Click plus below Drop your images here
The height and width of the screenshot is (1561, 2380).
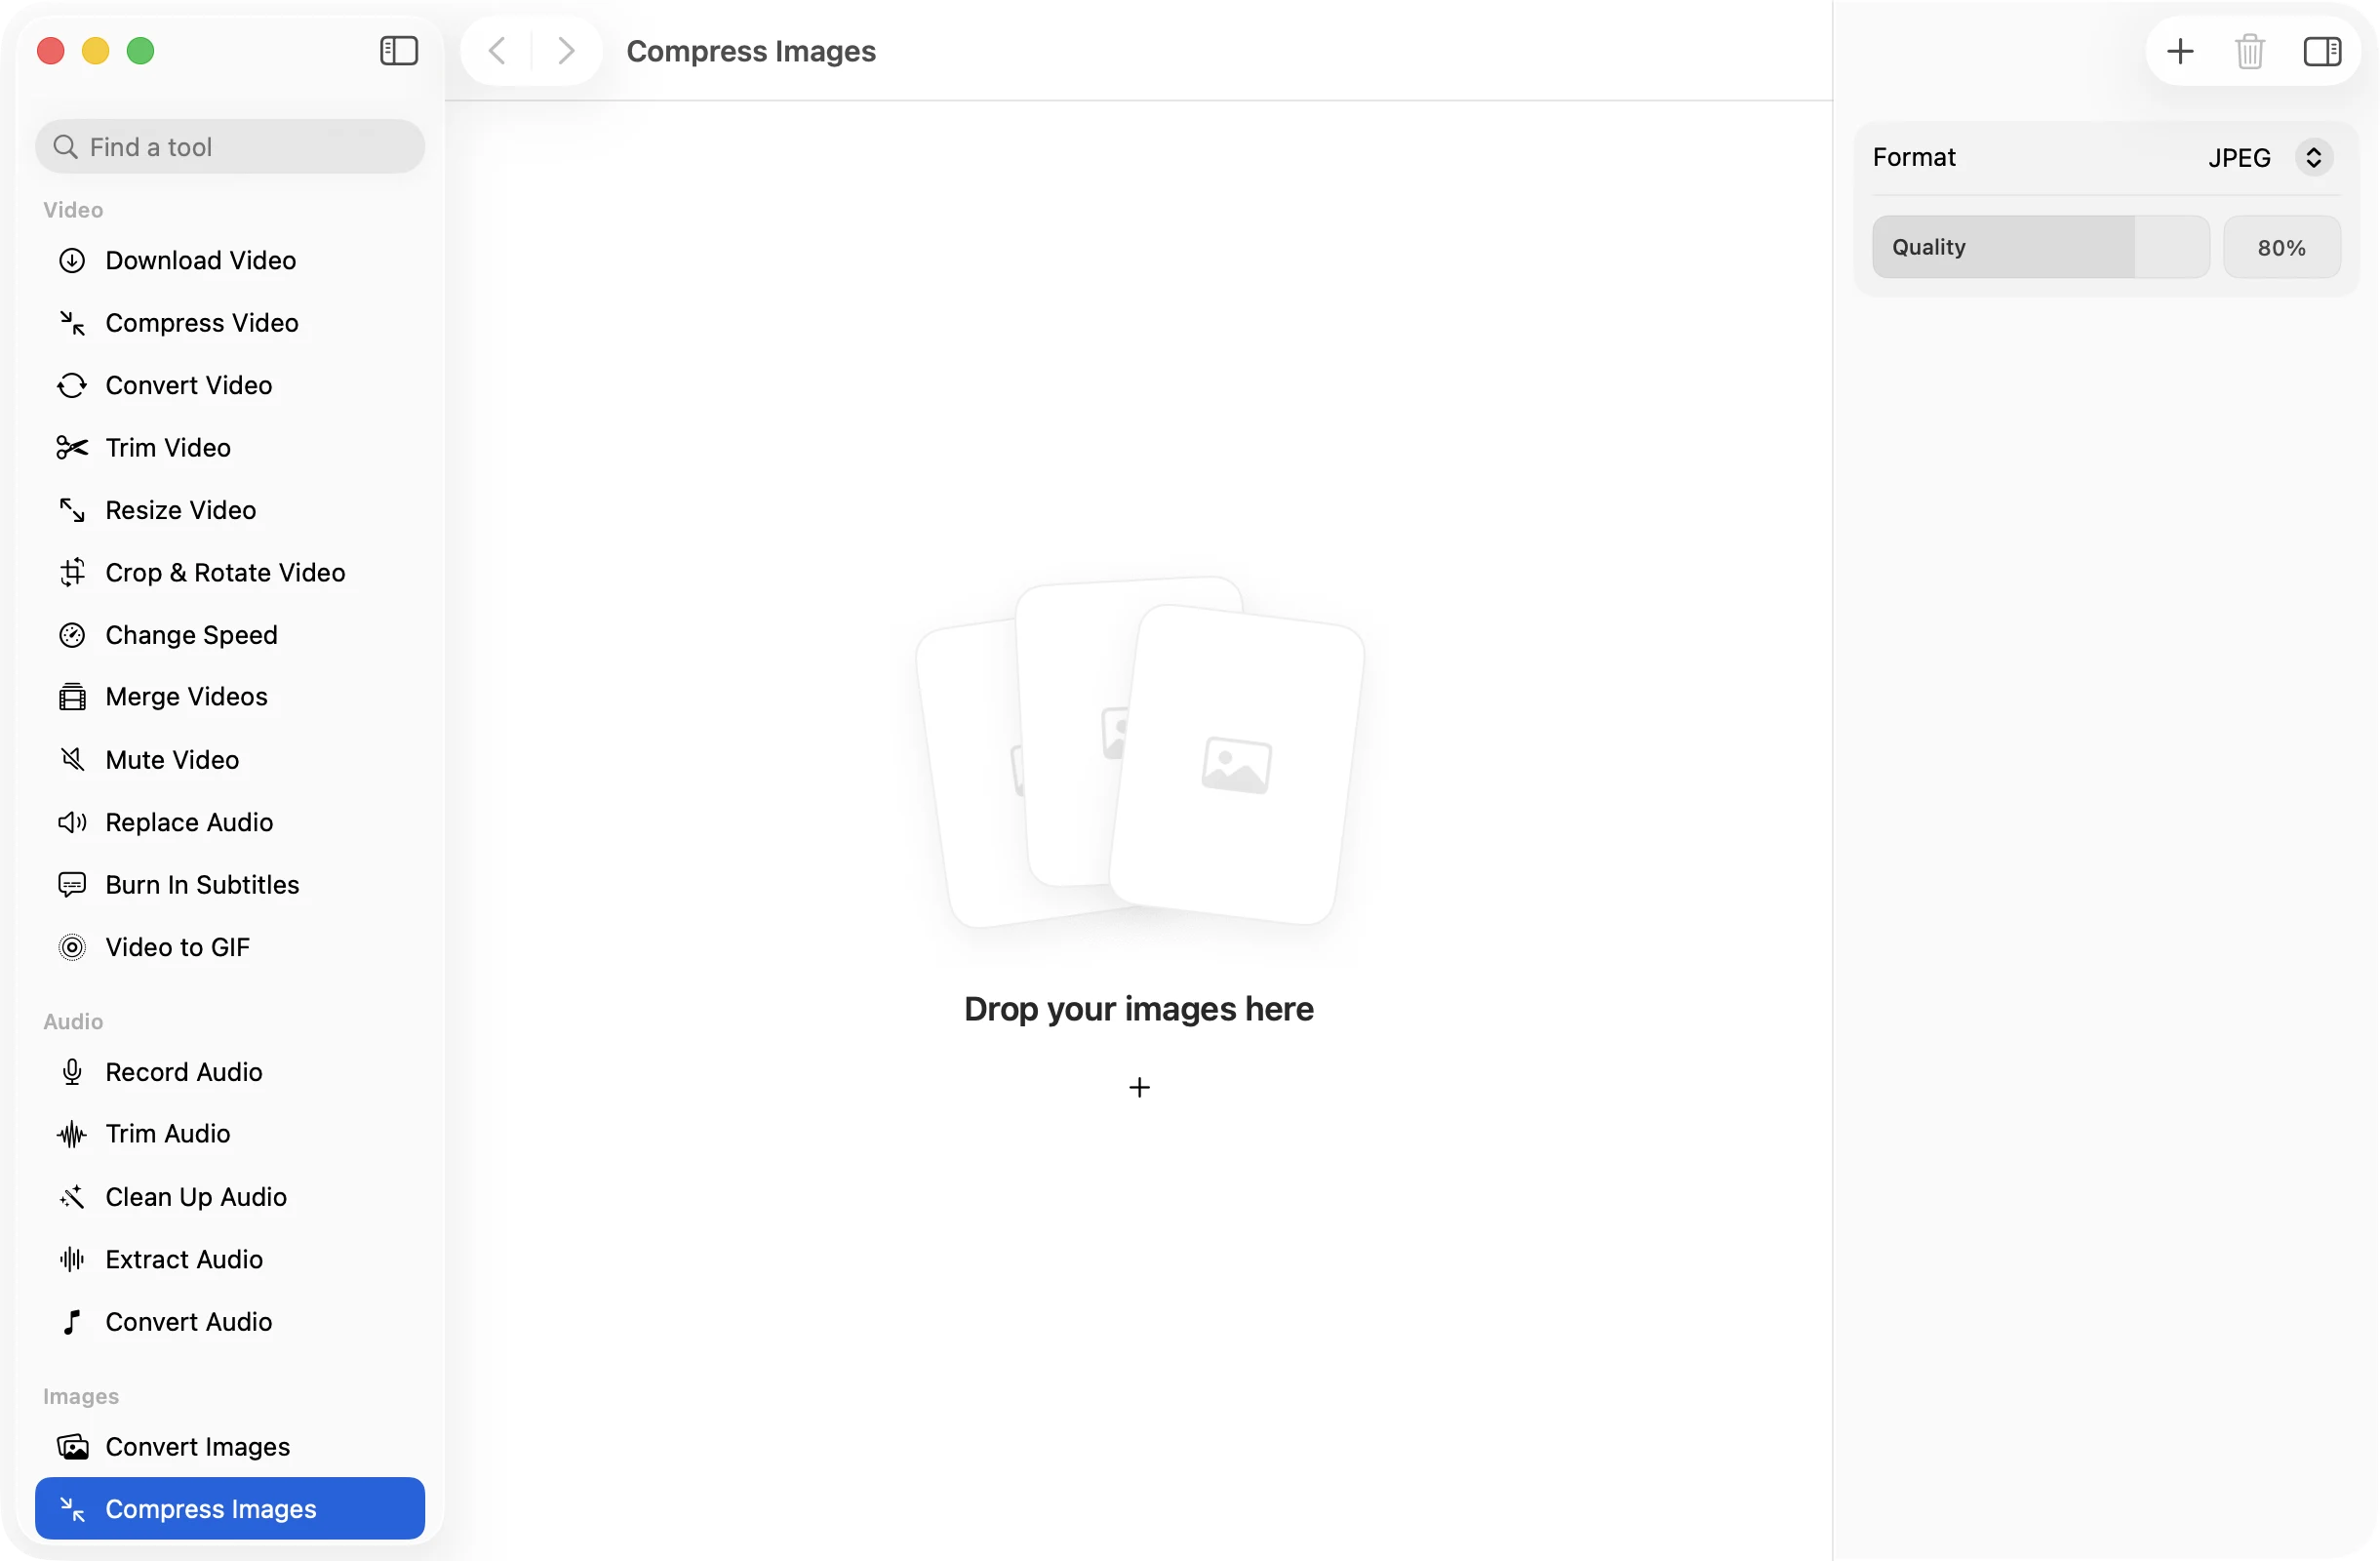pyautogui.click(x=1139, y=1087)
